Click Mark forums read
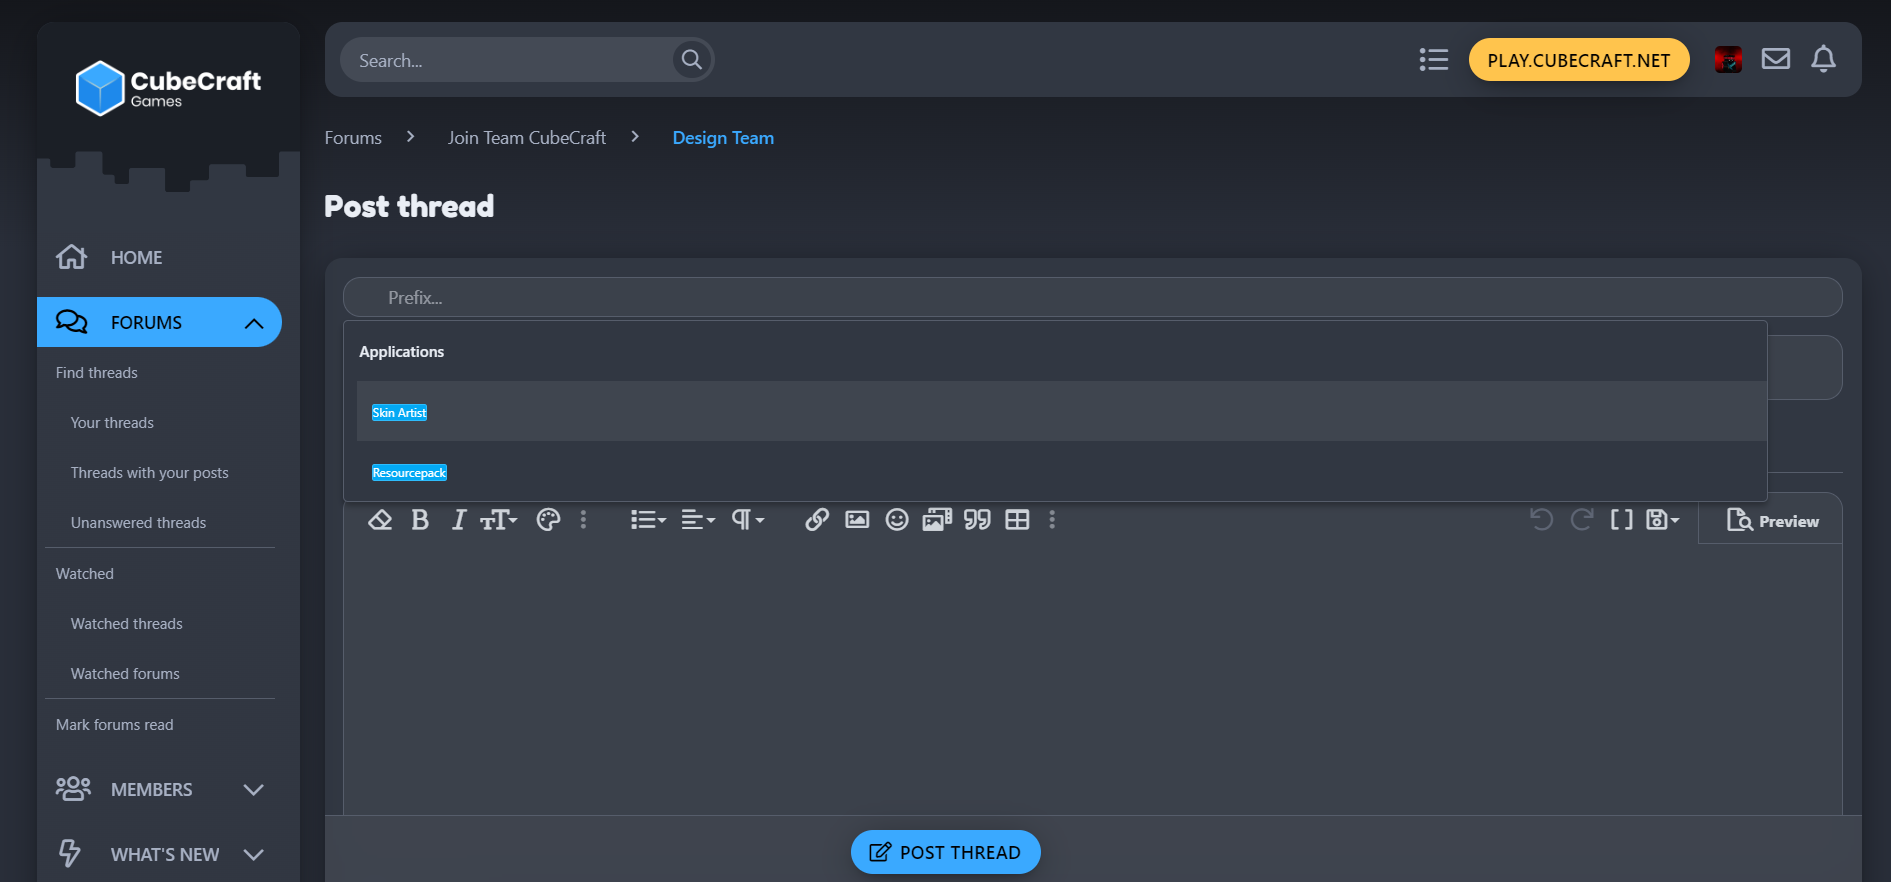Screen dimensions: 1891x882 click(x=114, y=724)
